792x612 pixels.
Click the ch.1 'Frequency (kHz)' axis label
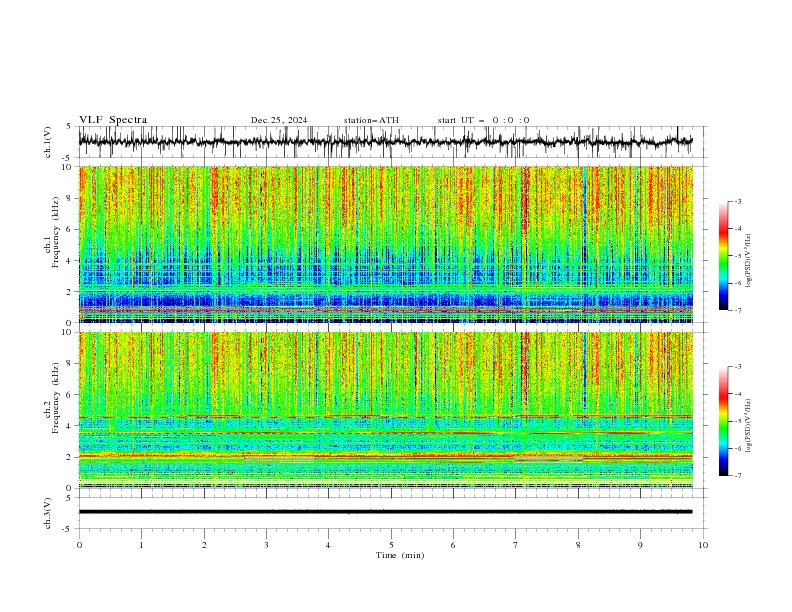click(55, 233)
